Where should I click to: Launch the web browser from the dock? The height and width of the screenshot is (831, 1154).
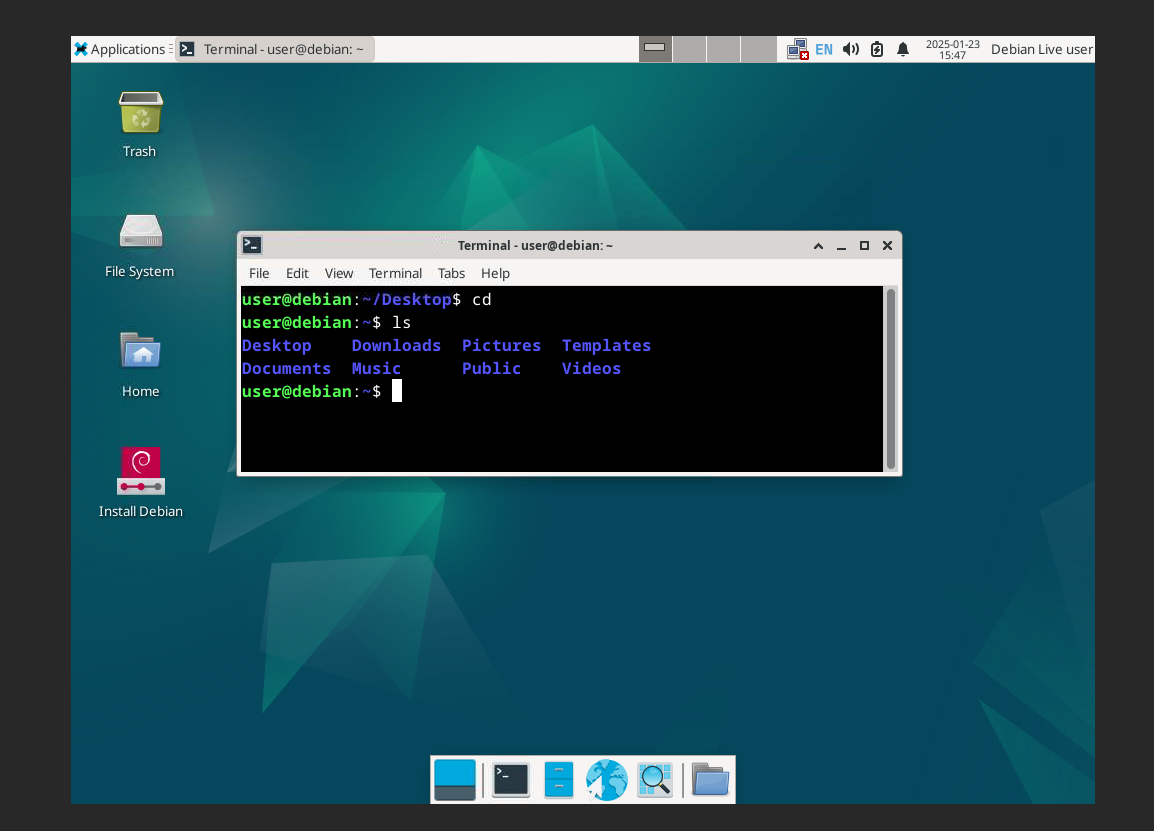[x=606, y=779]
